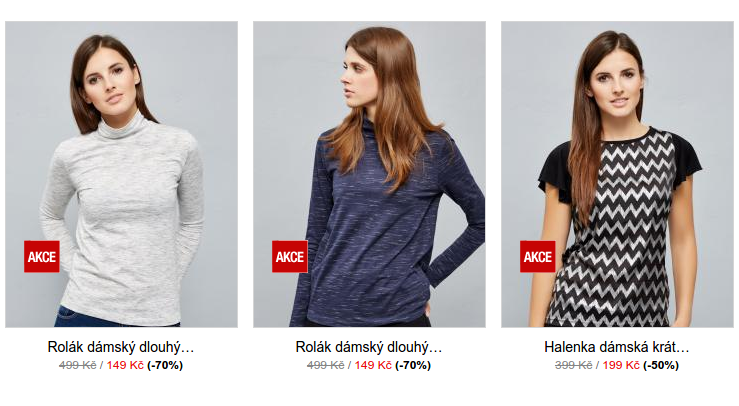
Task: Click the crossed-out 399 Kč original price
Action: 574,365
